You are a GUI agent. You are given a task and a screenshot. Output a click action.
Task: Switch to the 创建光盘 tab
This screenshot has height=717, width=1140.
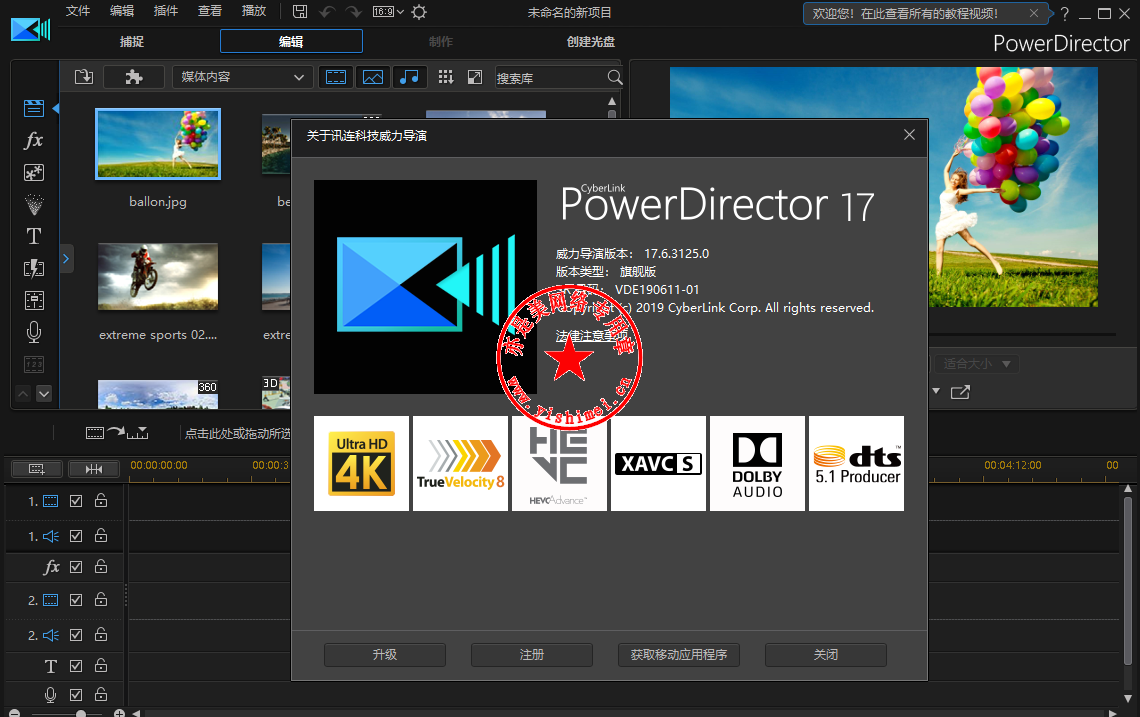point(590,41)
